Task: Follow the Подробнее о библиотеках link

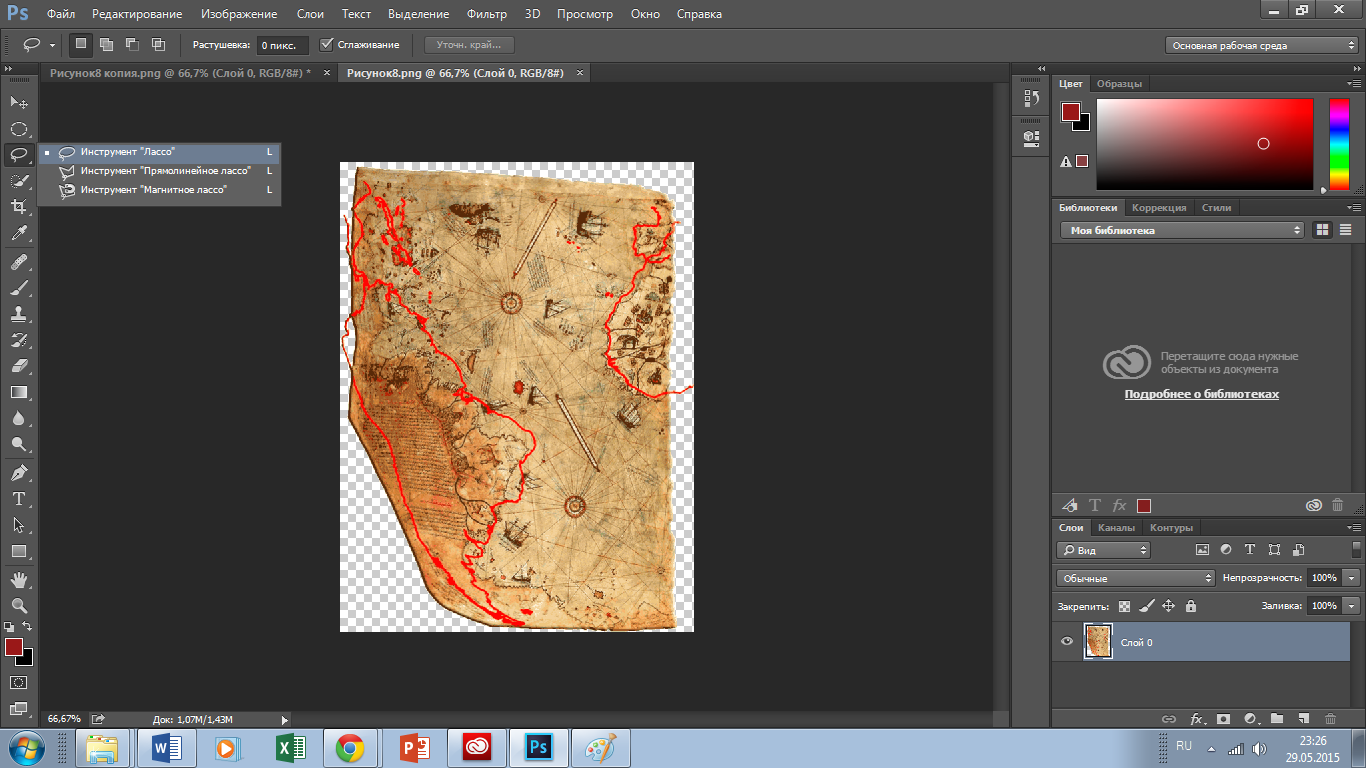Action: pos(1201,394)
